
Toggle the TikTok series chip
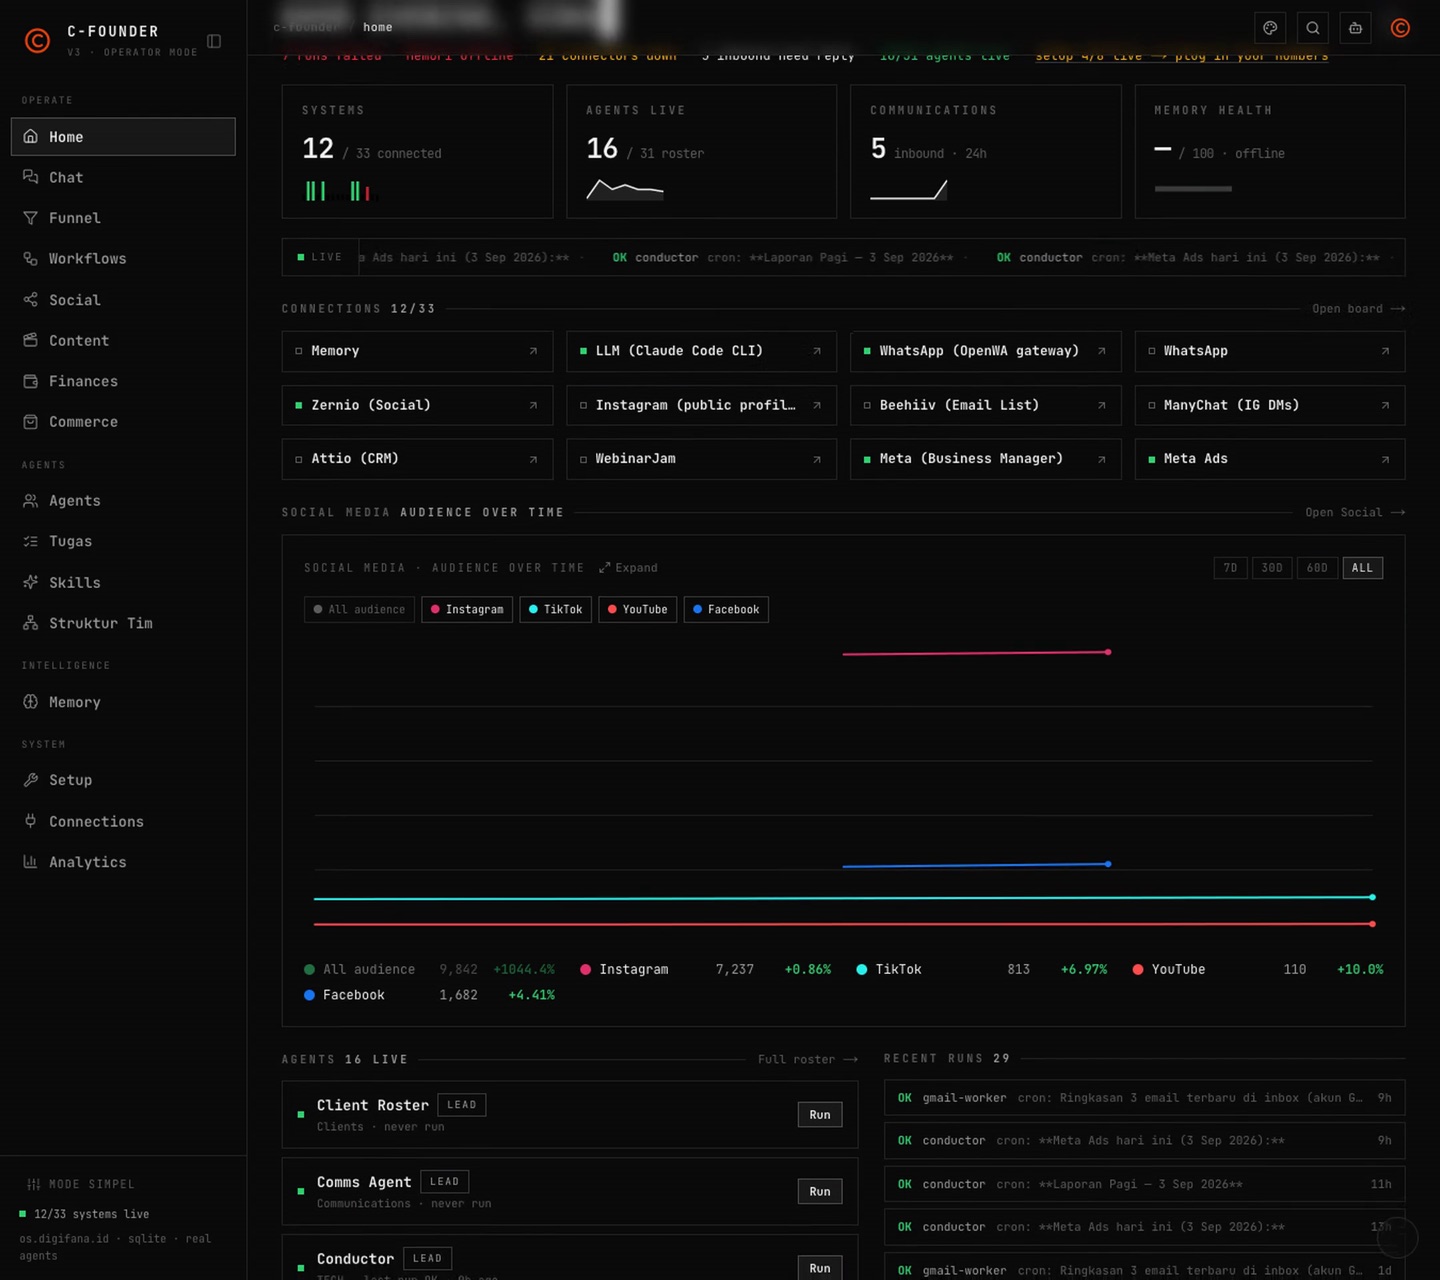point(555,609)
